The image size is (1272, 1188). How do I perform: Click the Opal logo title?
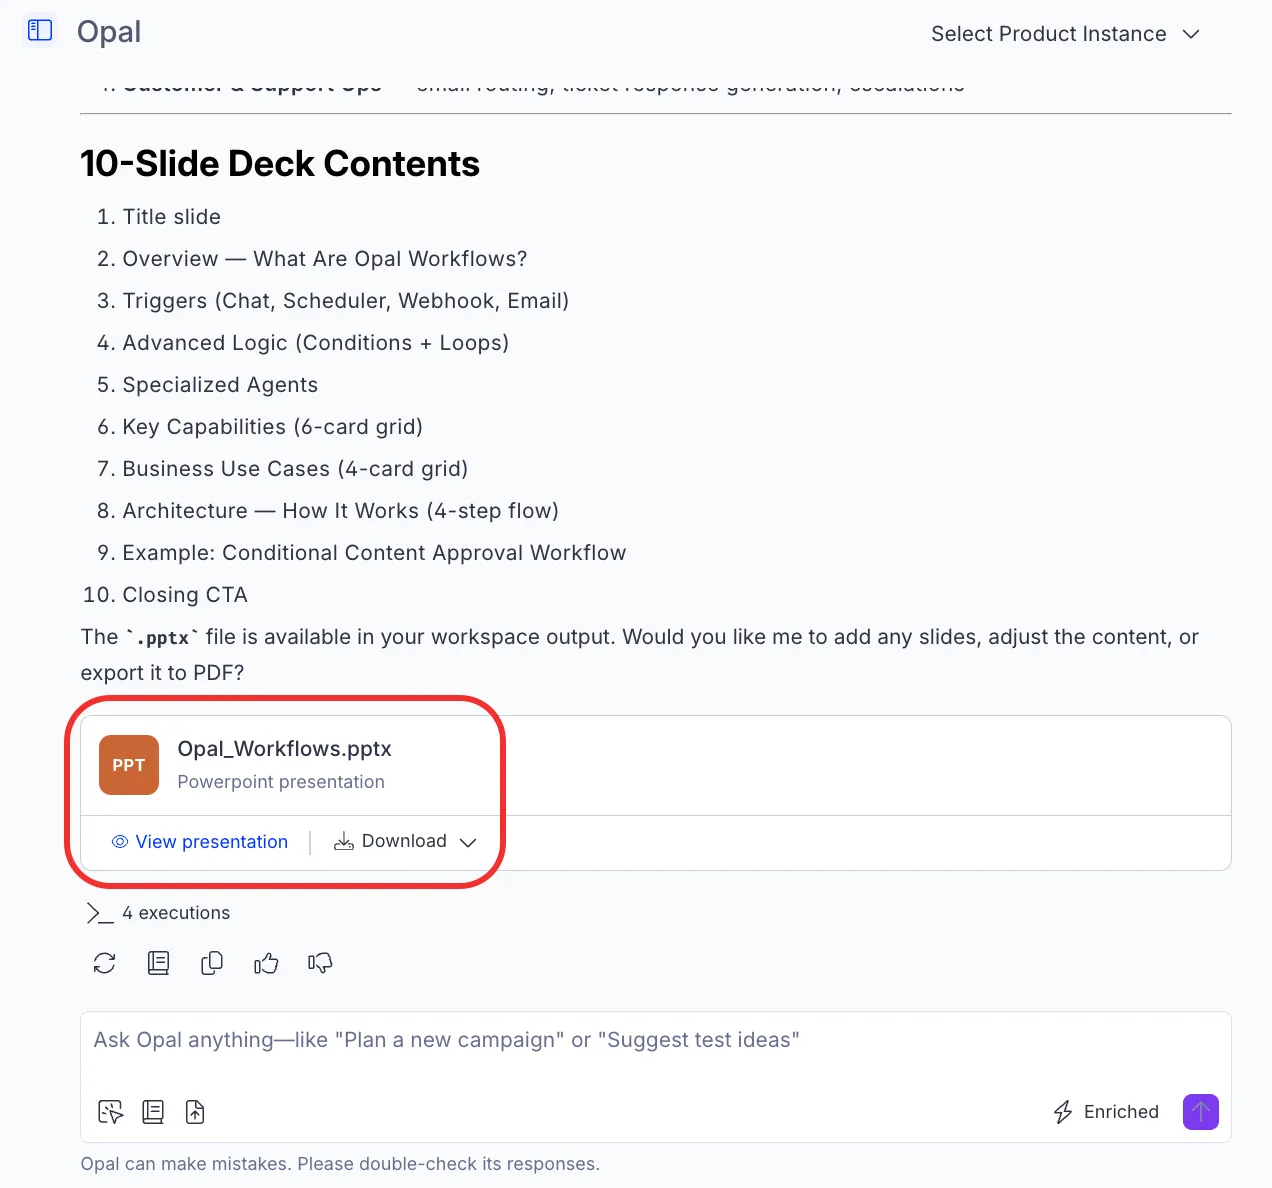pyautogui.click(x=109, y=32)
